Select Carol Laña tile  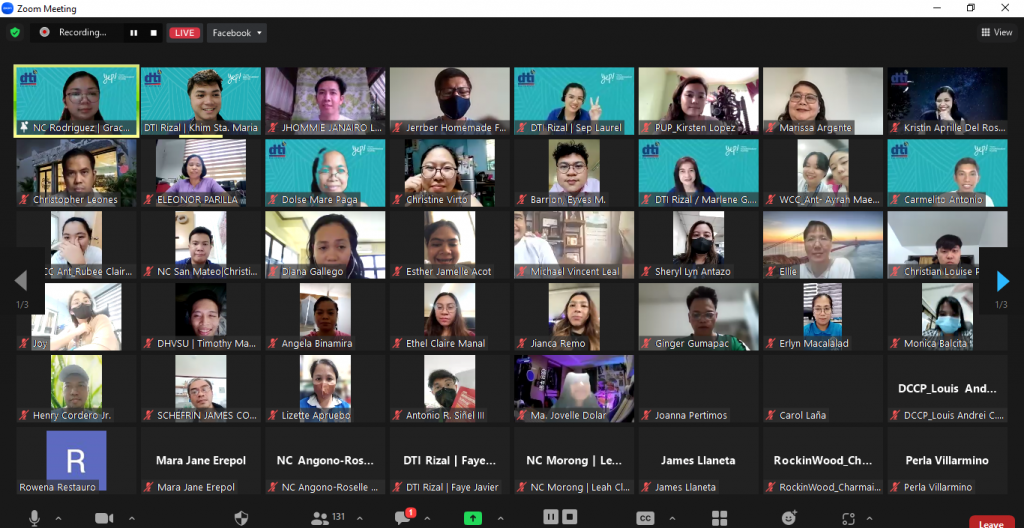tap(823, 388)
